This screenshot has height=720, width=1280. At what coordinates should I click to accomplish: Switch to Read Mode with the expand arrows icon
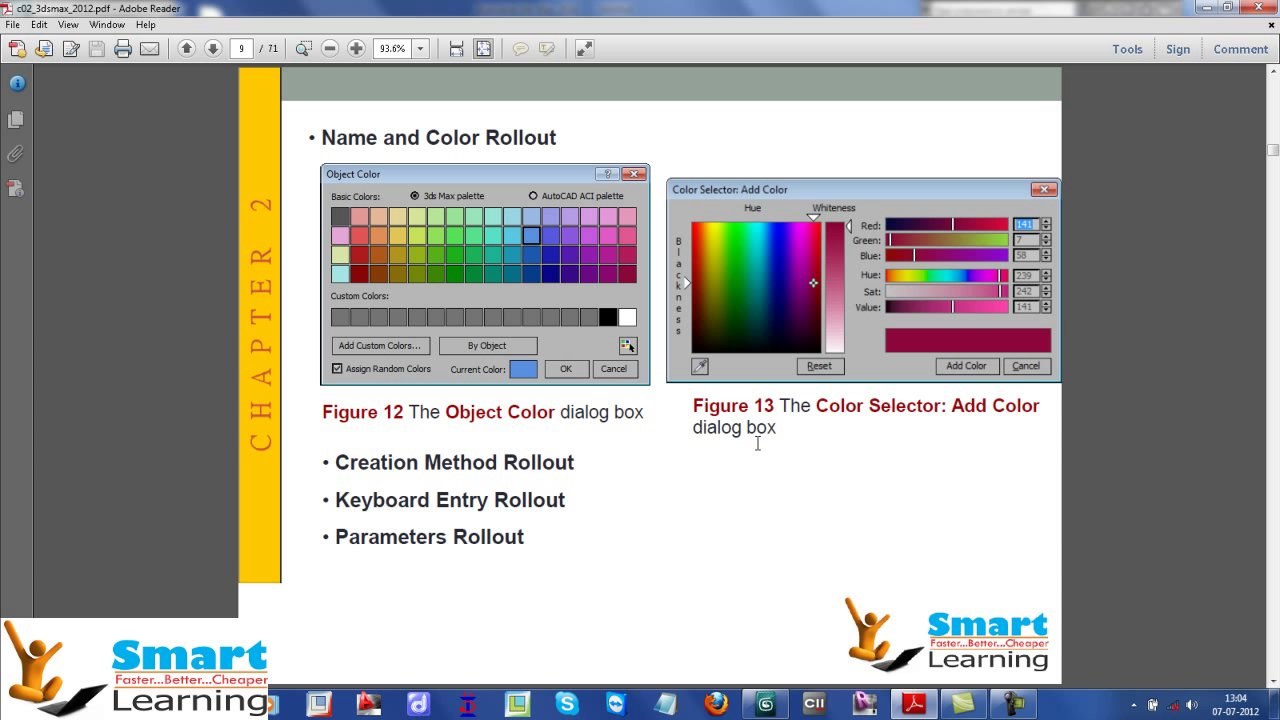click(x=585, y=49)
